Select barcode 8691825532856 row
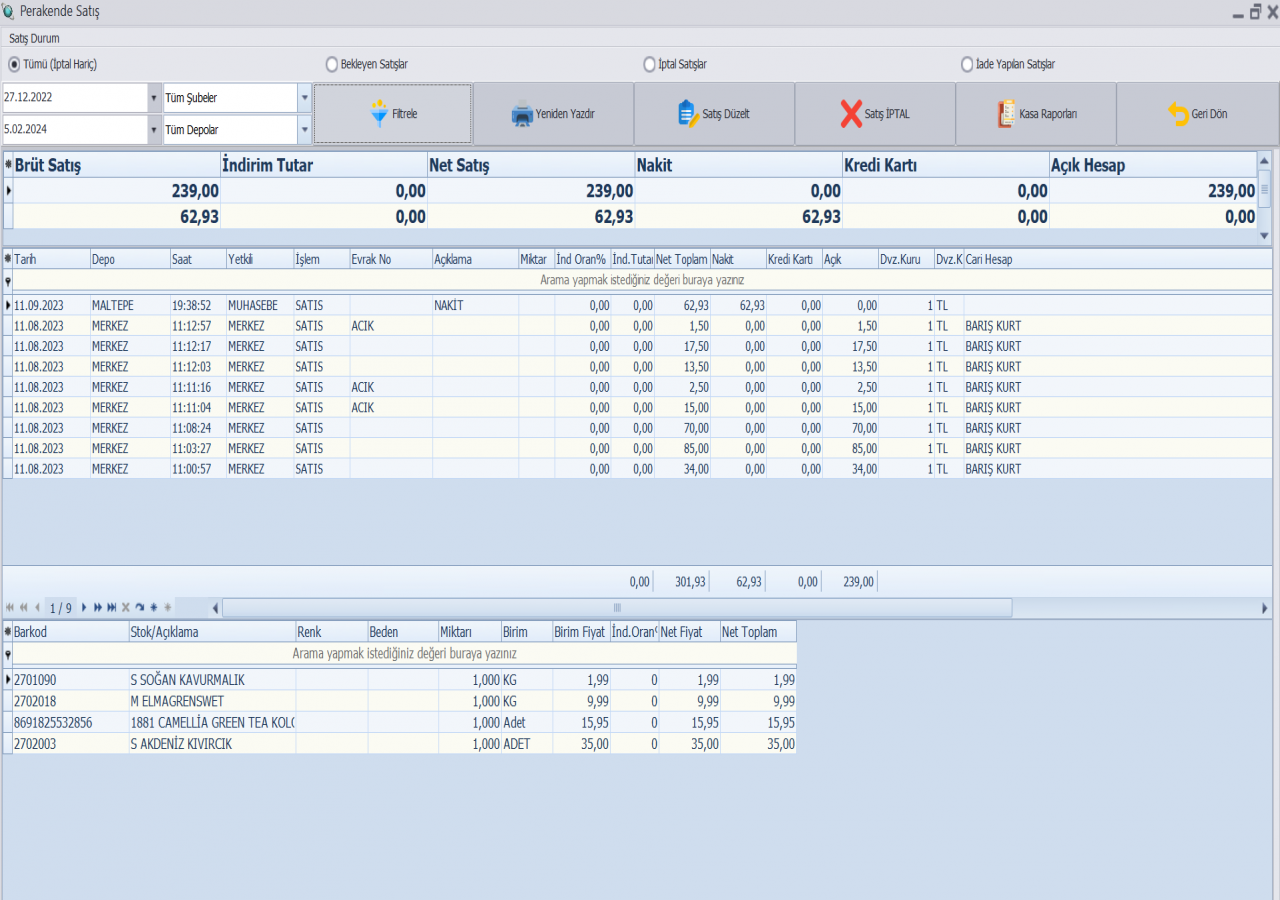The width and height of the screenshot is (1280, 900). [400, 722]
